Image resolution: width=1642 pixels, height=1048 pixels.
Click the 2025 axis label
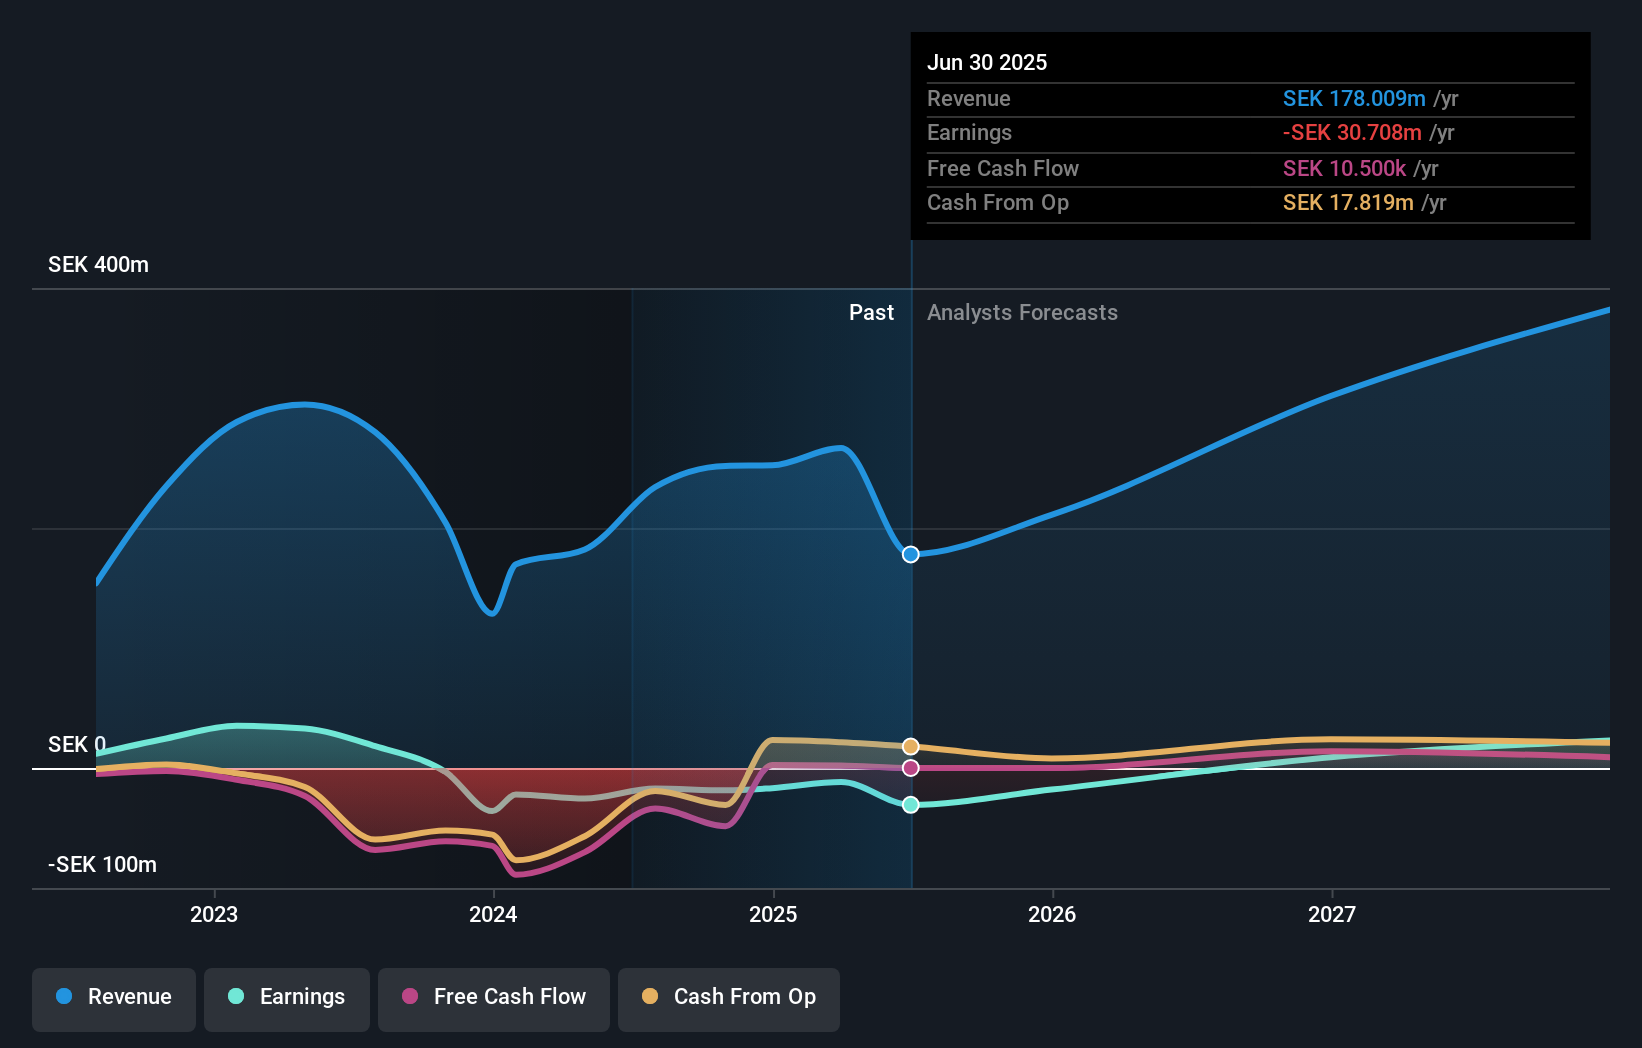[x=773, y=913]
